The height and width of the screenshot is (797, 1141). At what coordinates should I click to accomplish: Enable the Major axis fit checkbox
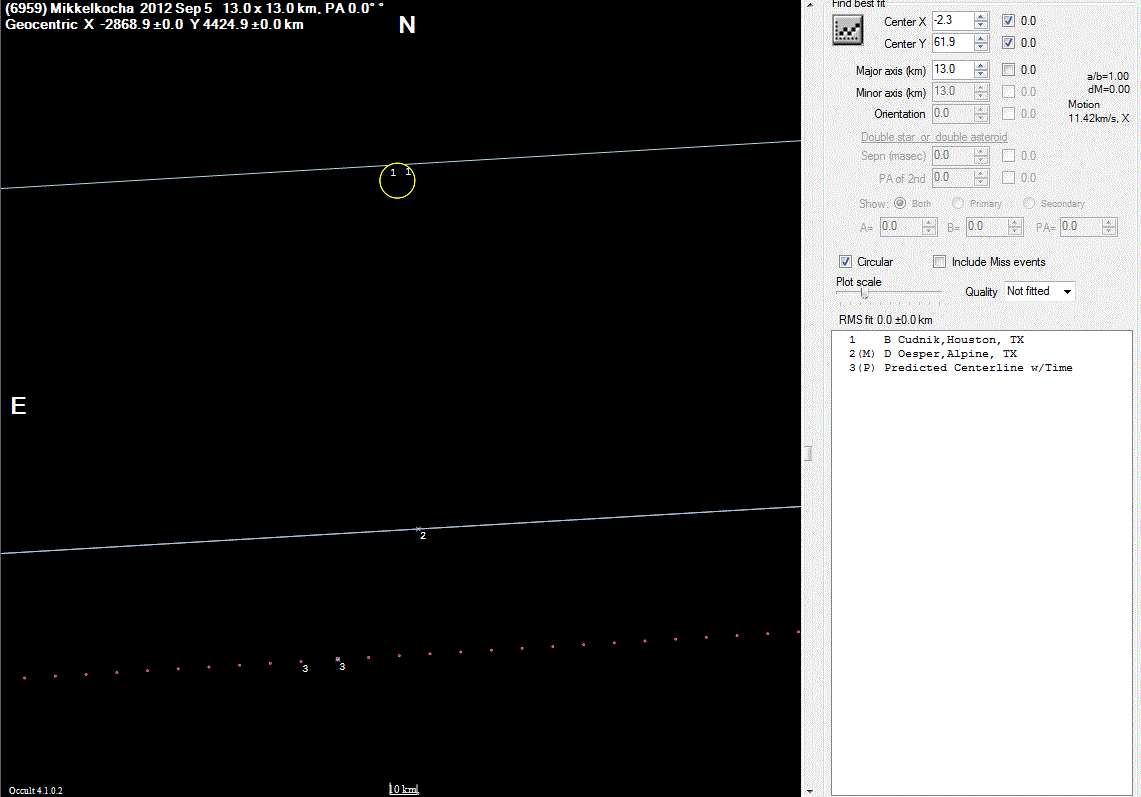1009,70
